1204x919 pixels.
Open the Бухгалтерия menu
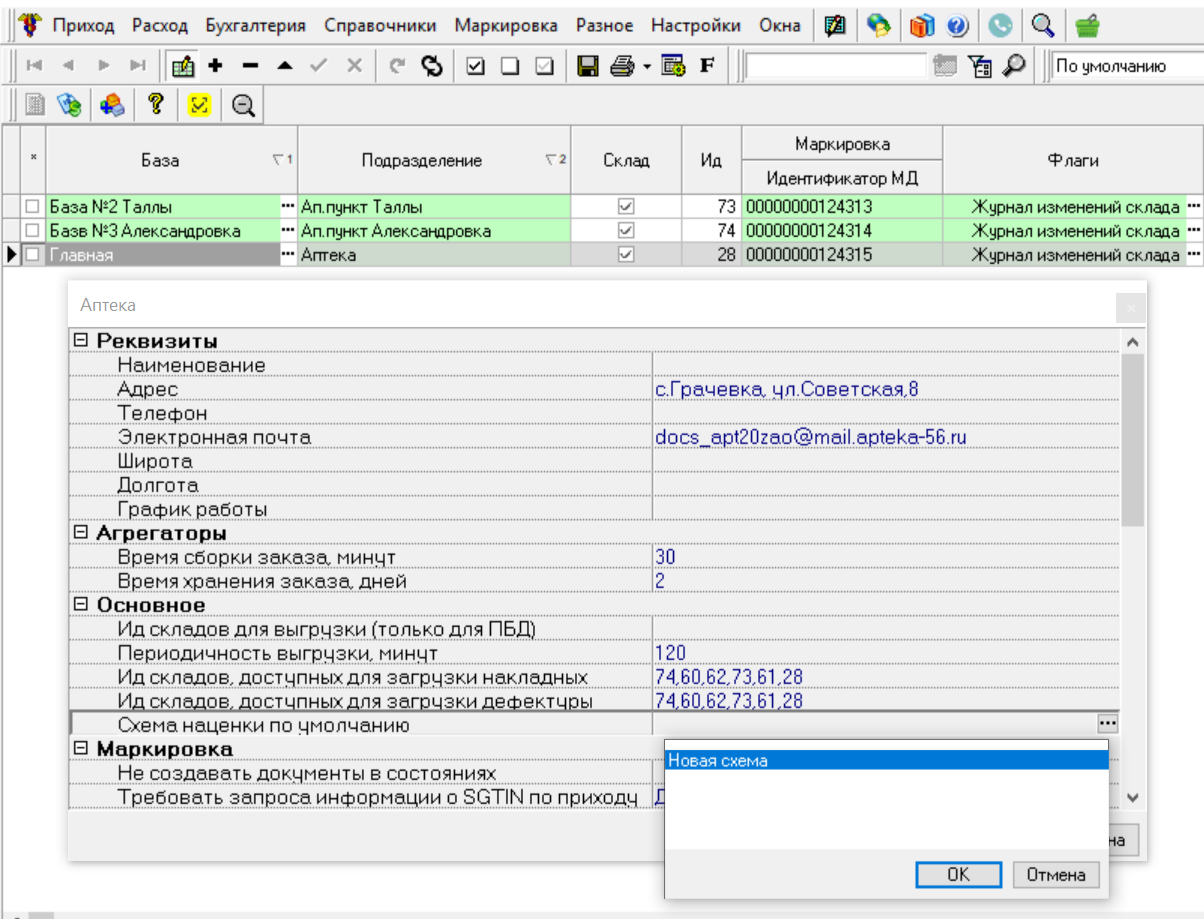point(256,25)
